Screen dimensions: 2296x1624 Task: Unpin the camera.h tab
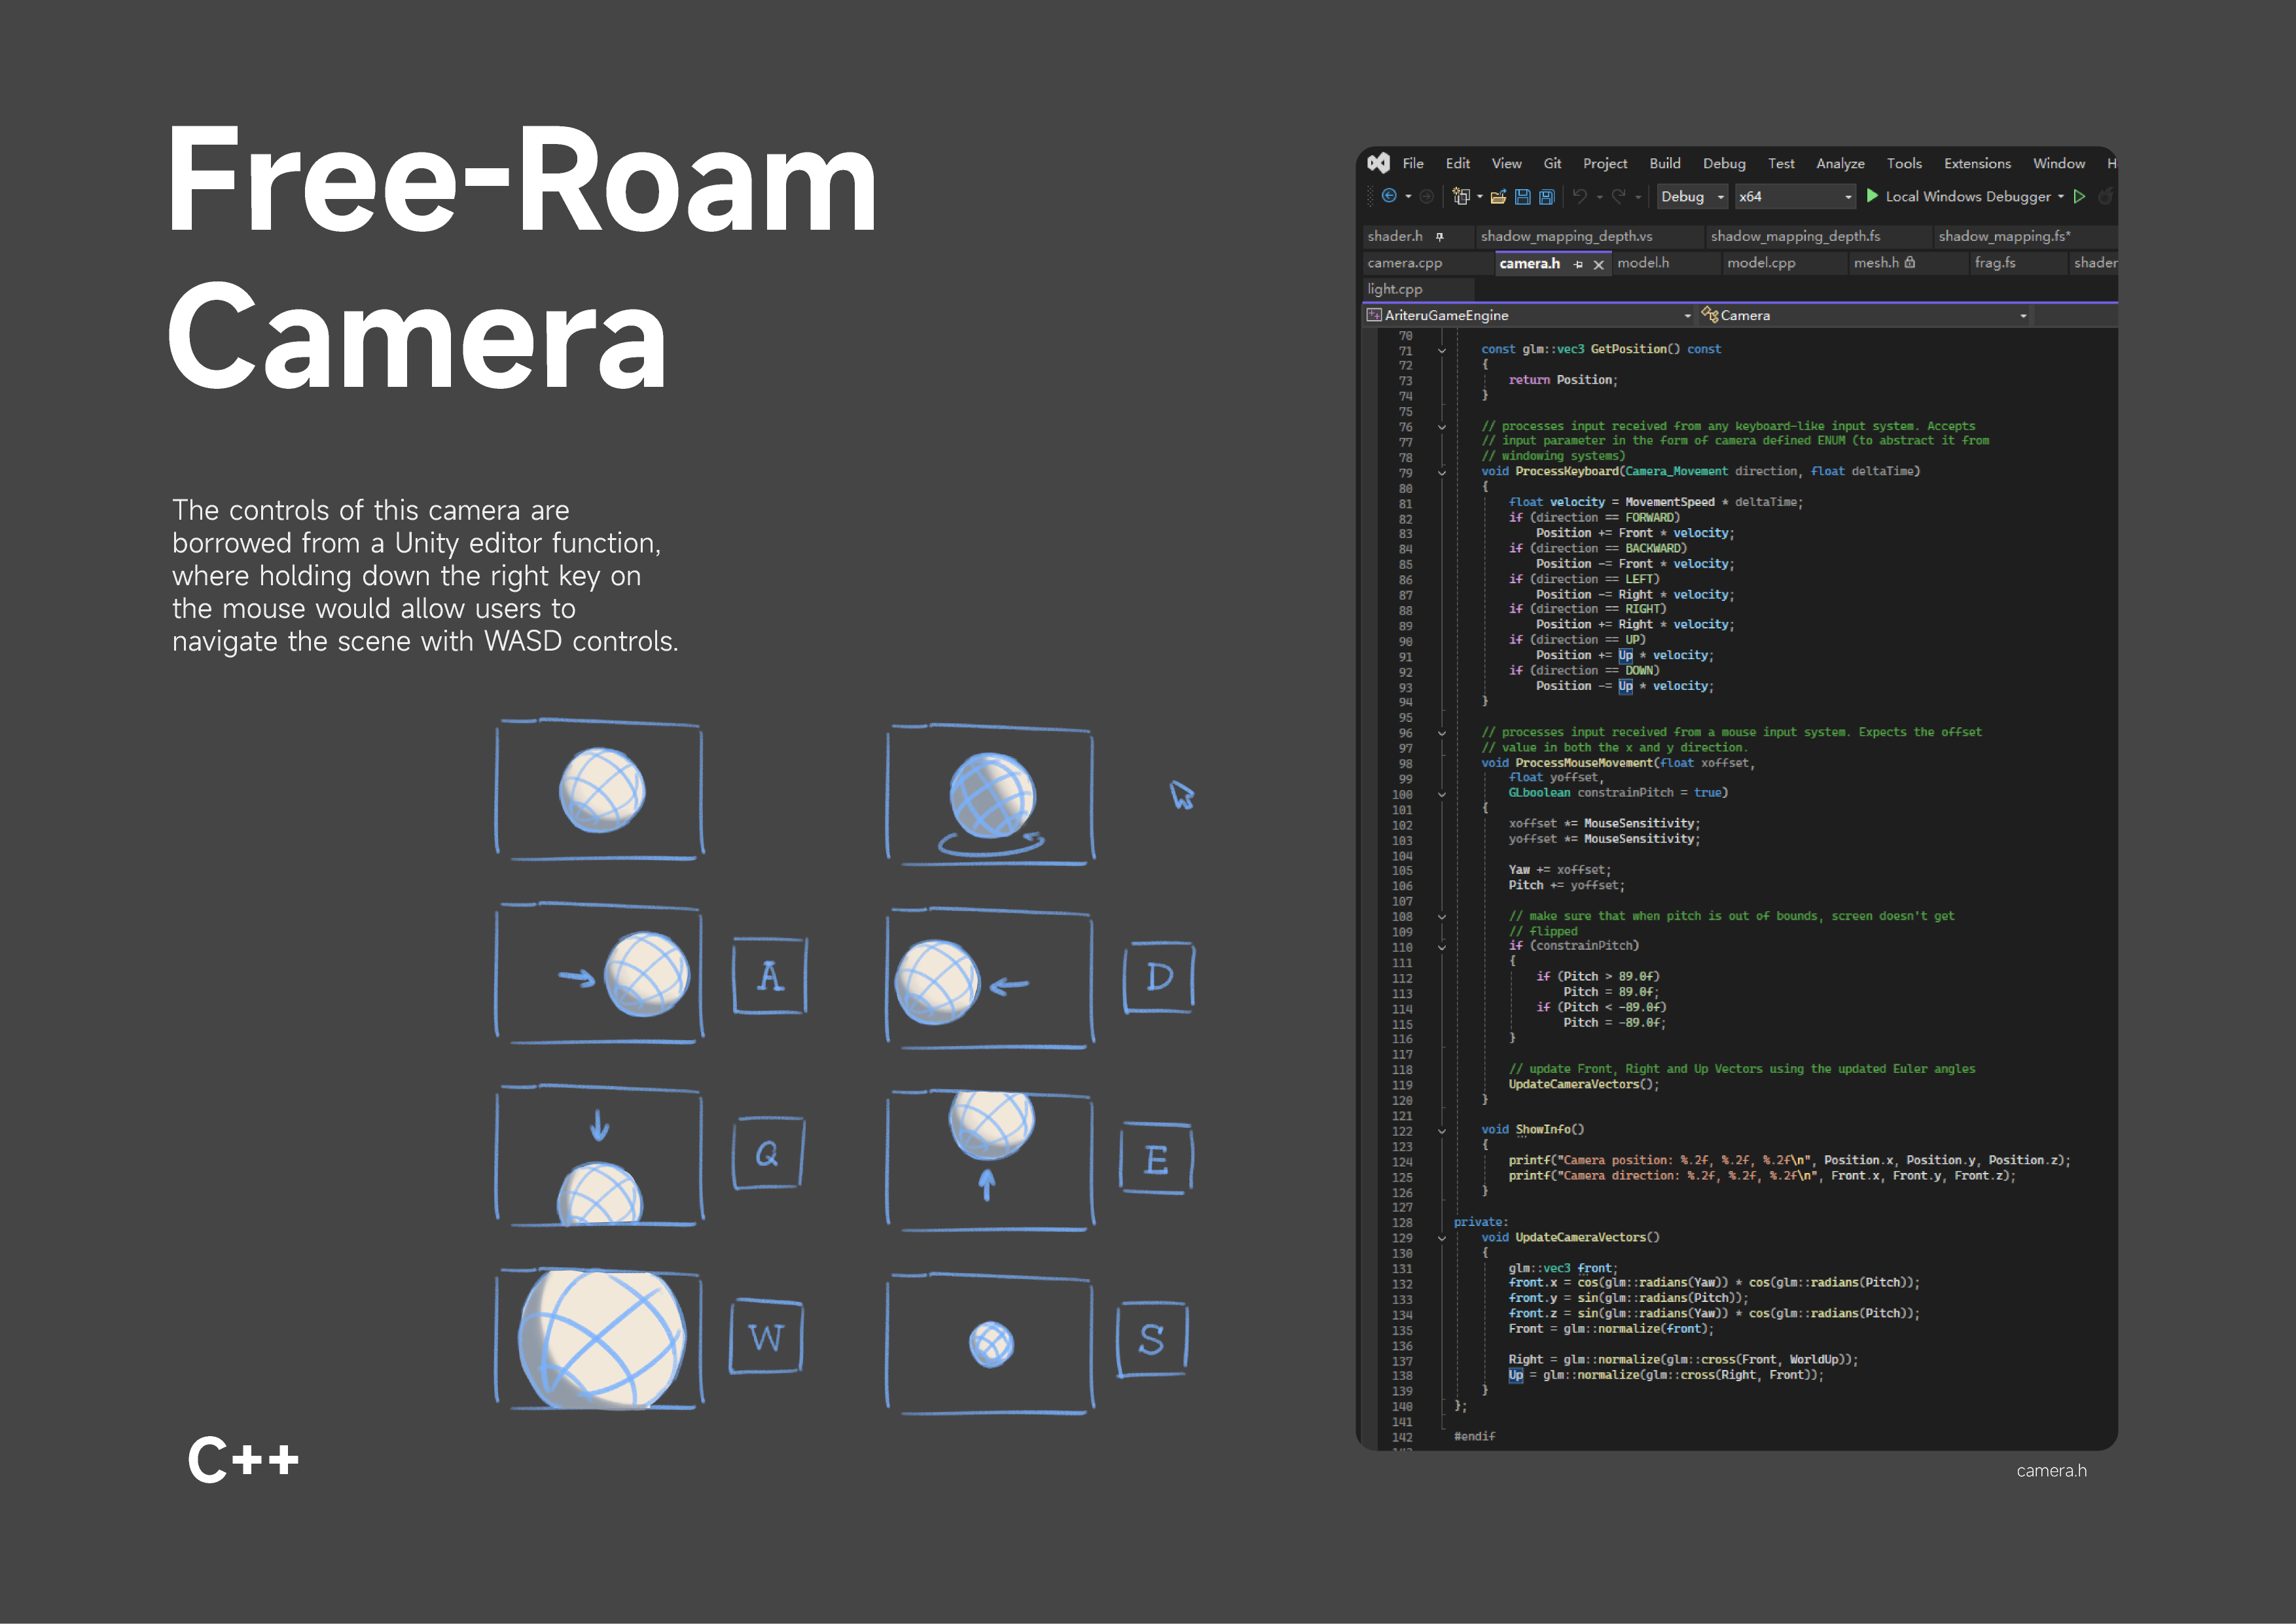coord(1579,263)
